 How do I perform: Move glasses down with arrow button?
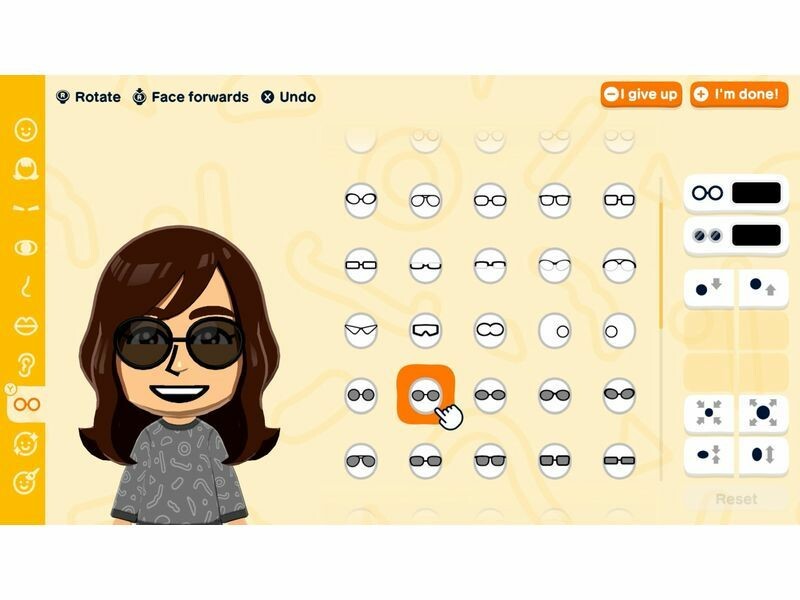pos(709,288)
